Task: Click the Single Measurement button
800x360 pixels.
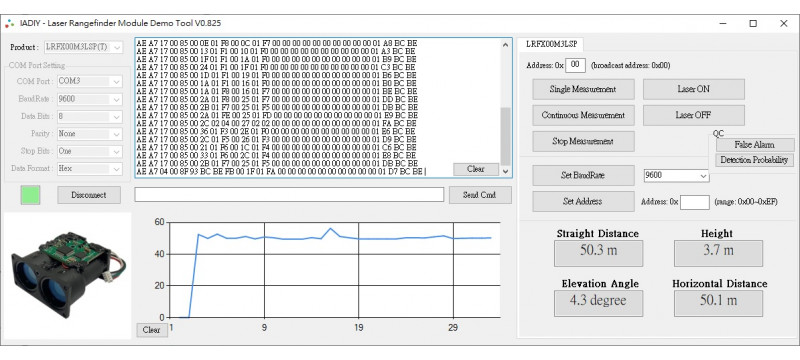Action: point(583,89)
